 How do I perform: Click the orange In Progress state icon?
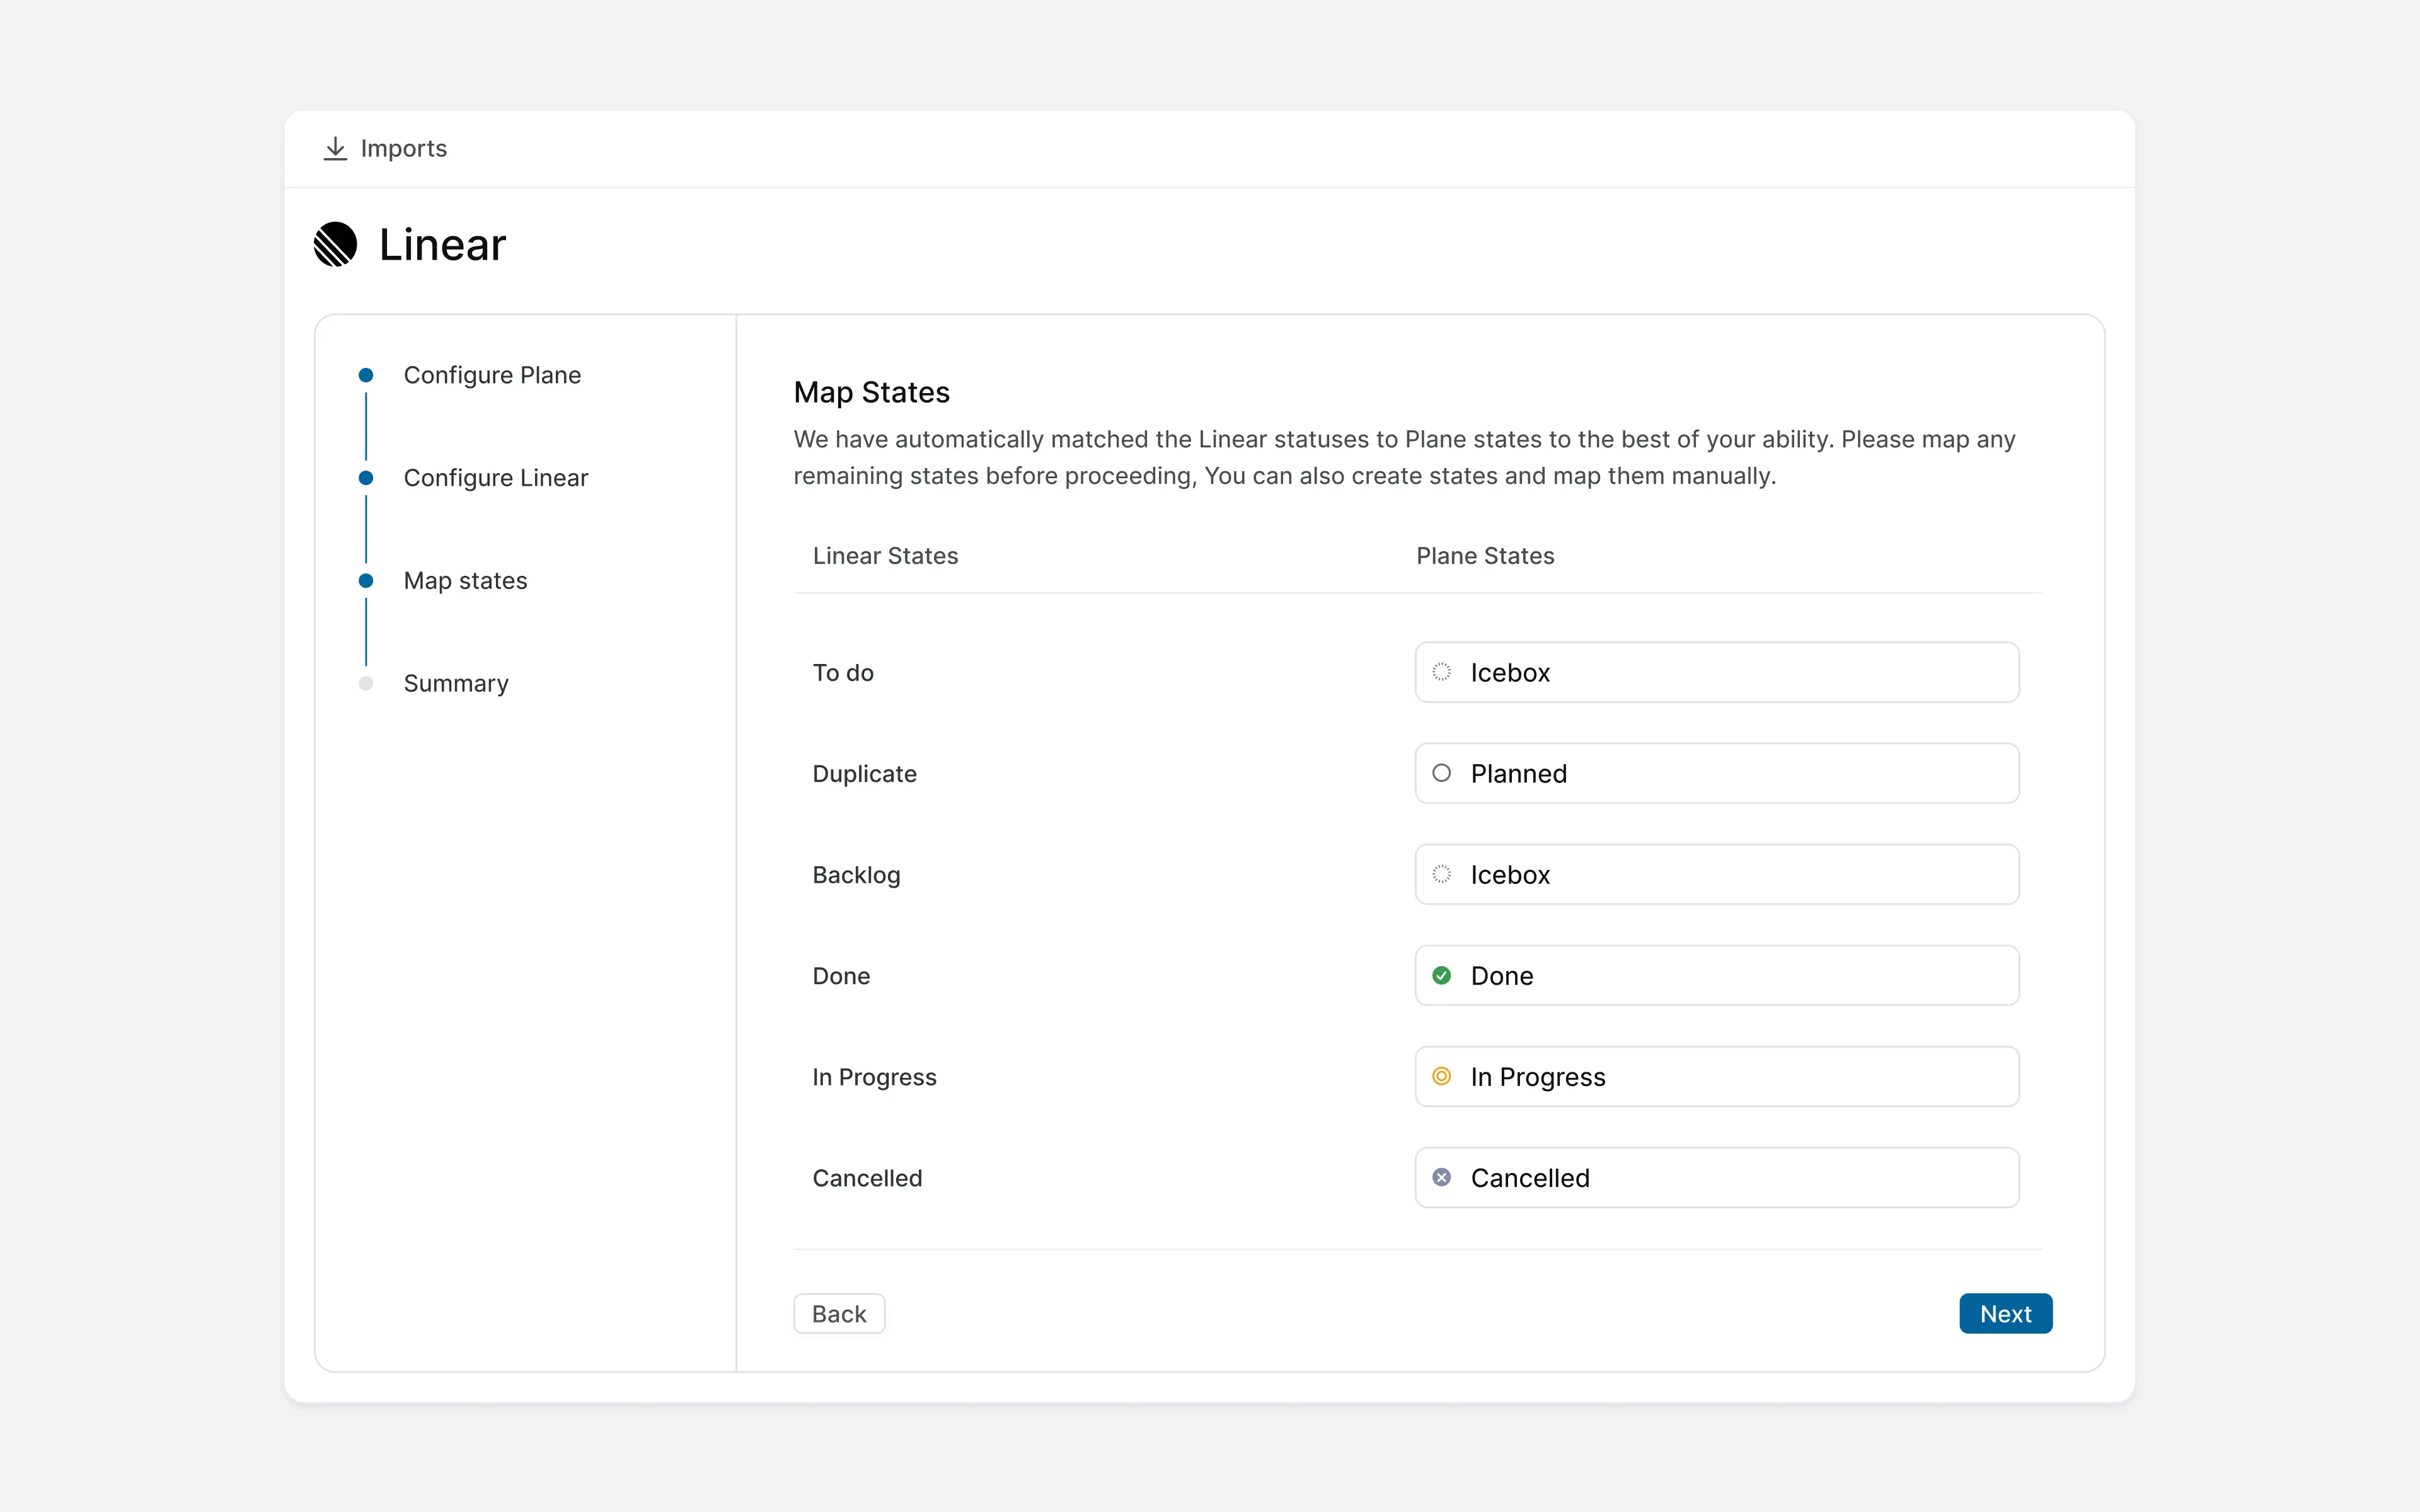pos(1441,1076)
